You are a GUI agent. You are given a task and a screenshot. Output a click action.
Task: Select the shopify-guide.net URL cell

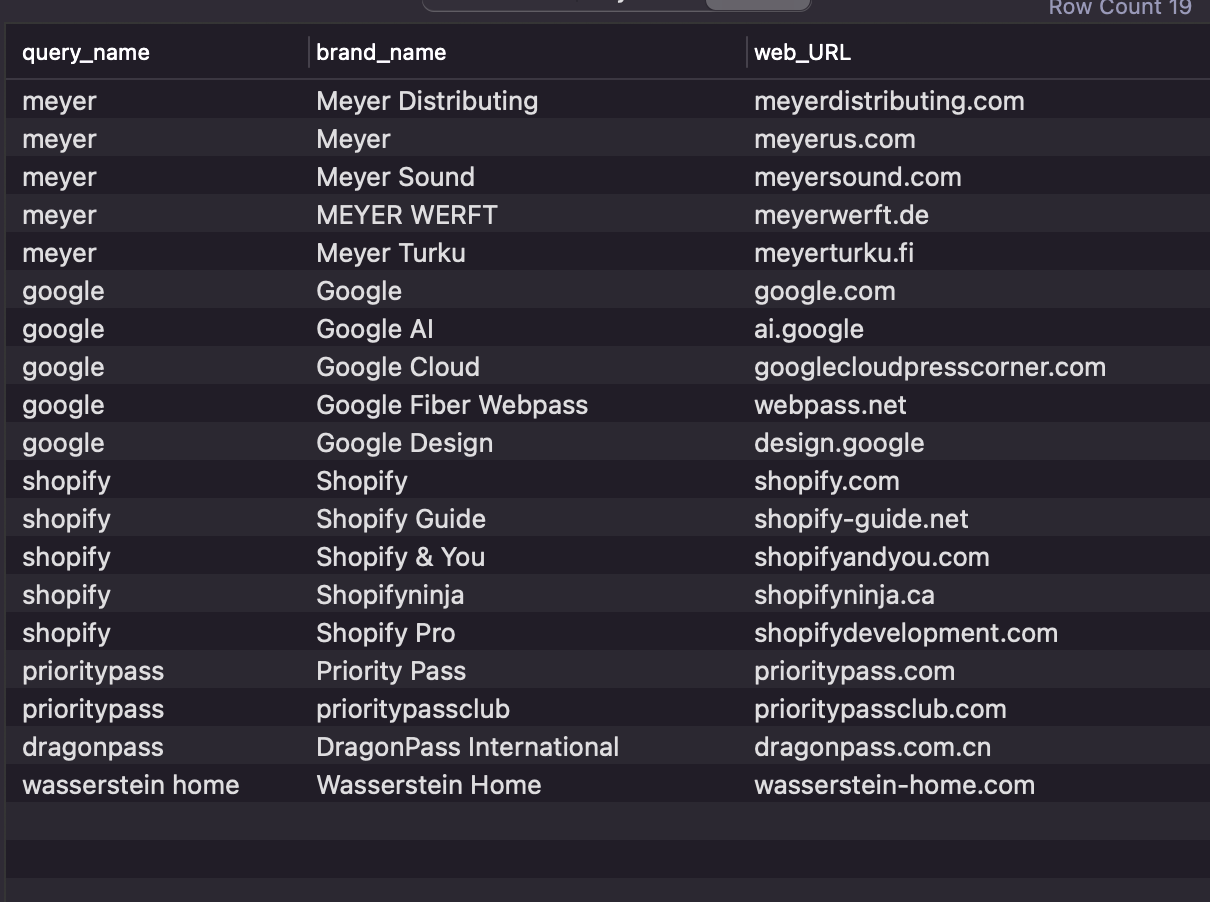[860, 519]
